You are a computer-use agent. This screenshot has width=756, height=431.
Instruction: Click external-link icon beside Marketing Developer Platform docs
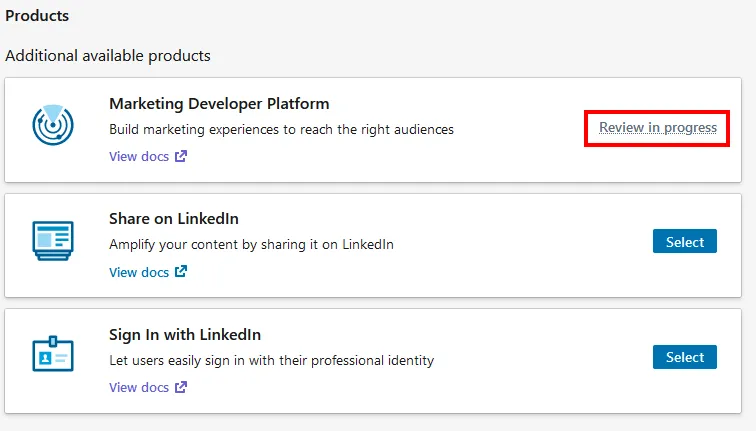pyautogui.click(x=181, y=157)
